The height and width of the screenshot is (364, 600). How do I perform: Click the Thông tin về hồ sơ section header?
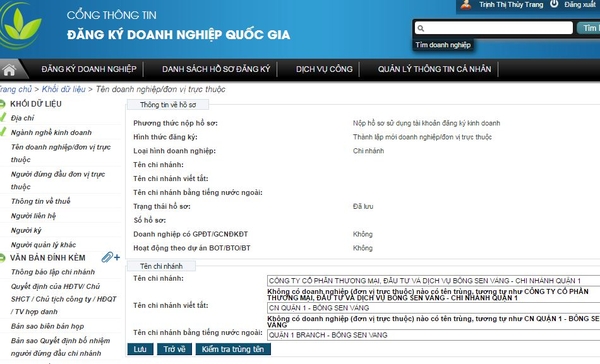pyautogui.click(x=168, y=104)
